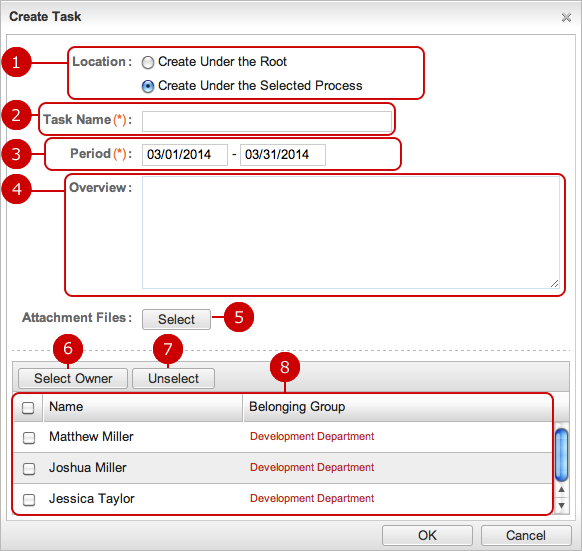Select Create Under the Root option
582x551 pixels.
[x=148, y=62]
